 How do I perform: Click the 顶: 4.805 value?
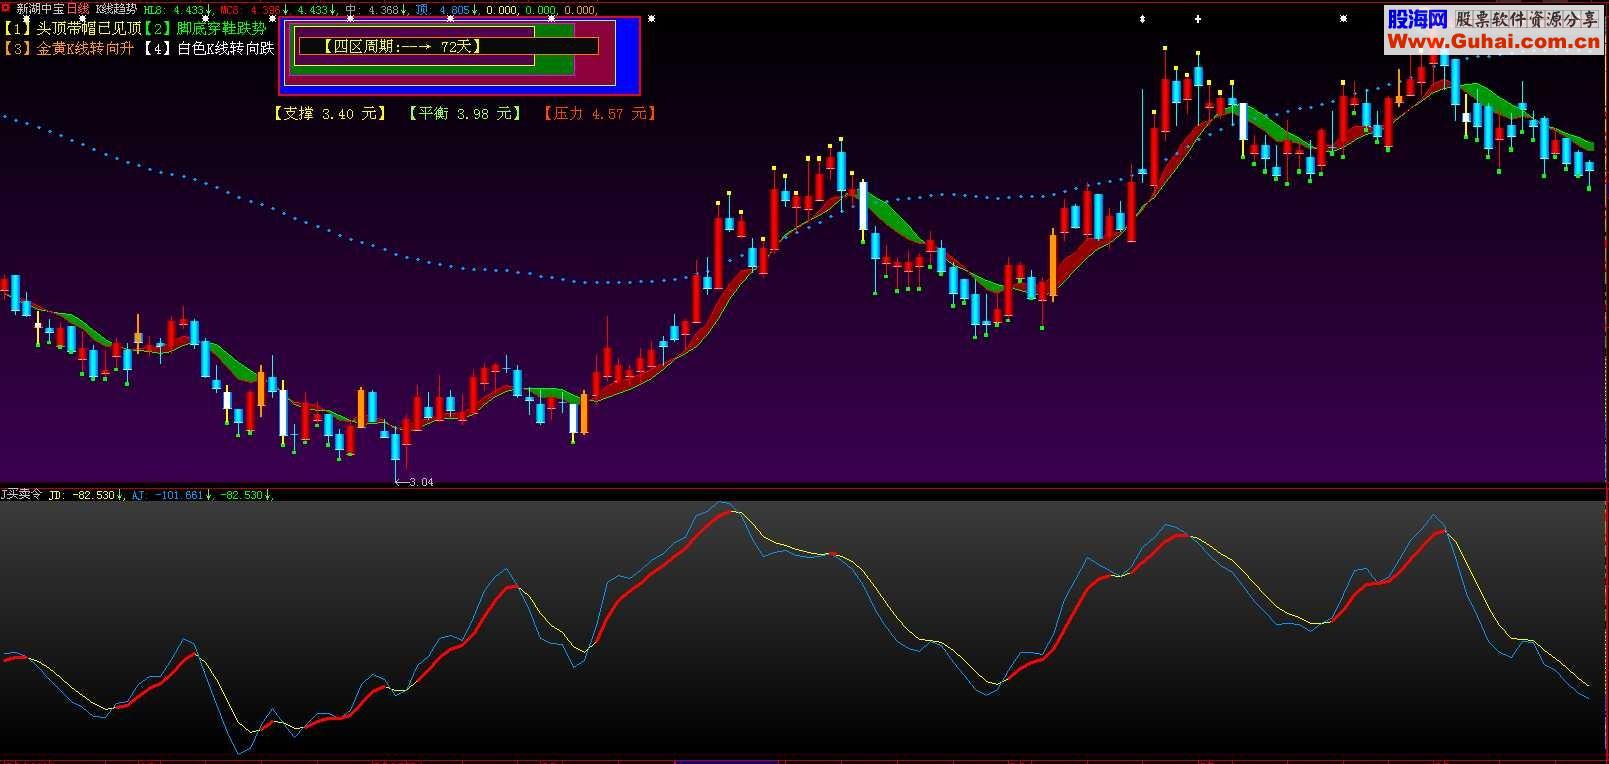click(x=447, y=10)
